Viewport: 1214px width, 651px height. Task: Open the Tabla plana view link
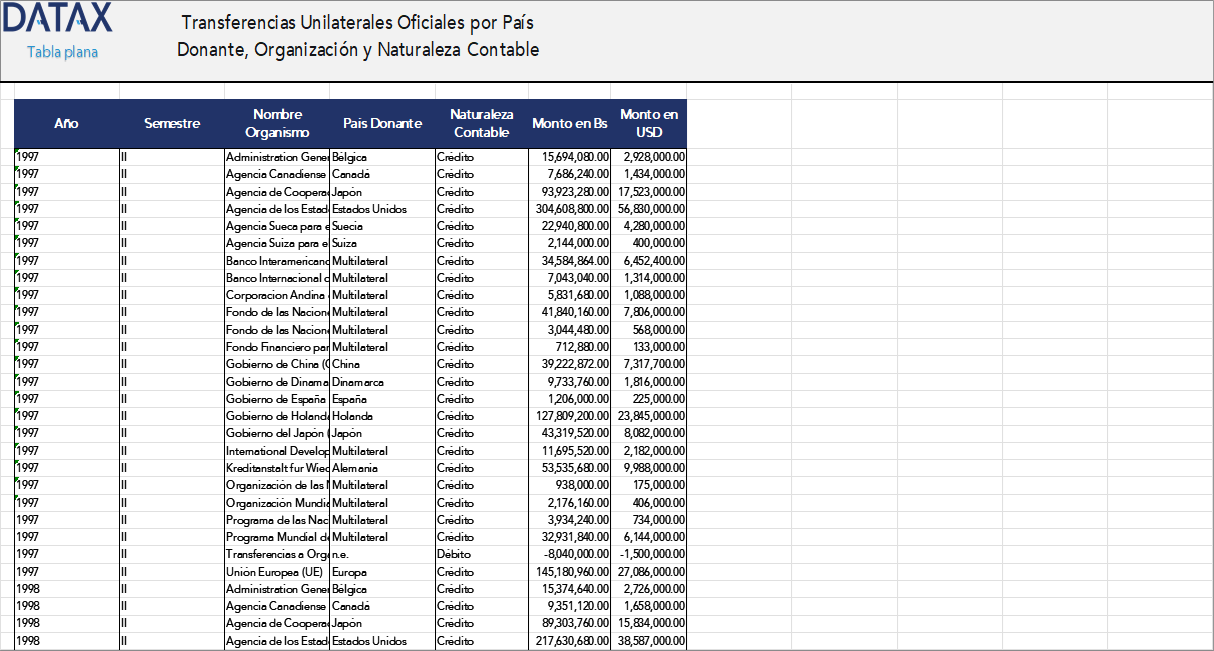click(x=61, y=52)
